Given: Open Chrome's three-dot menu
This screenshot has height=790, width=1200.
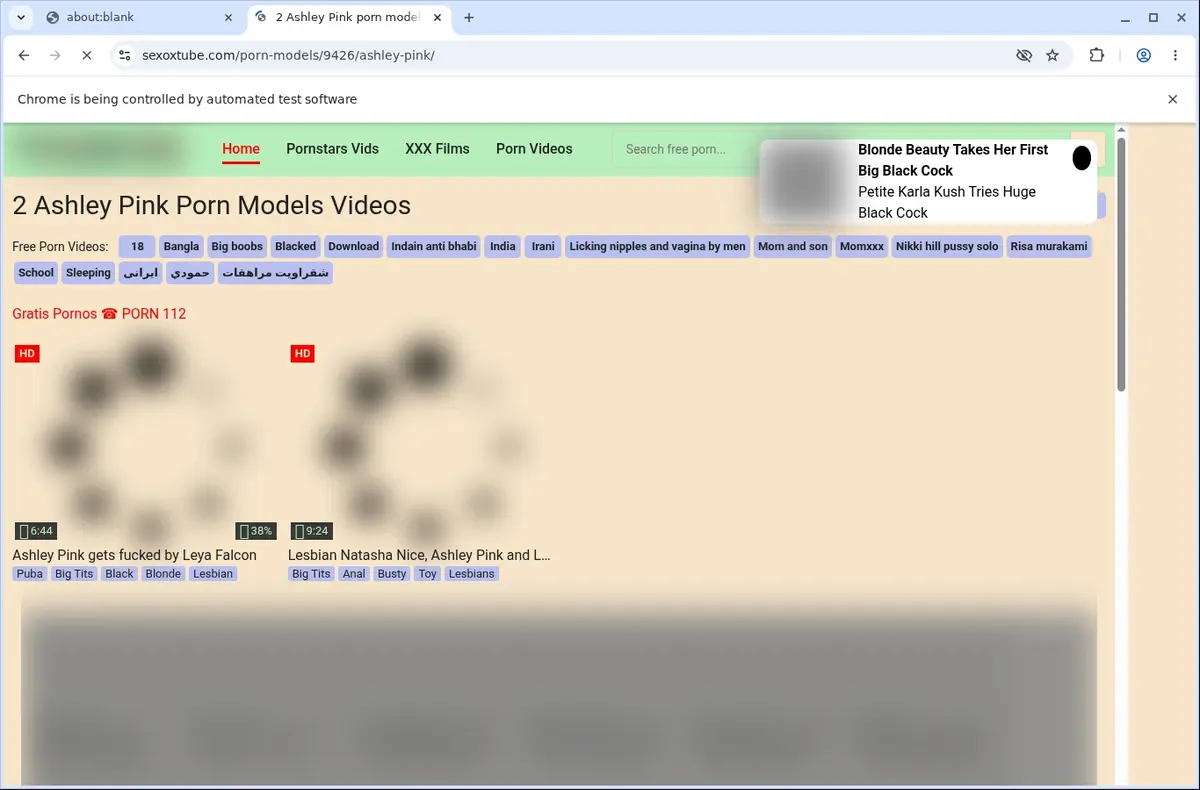Looking at the screenshot, I should tap(1175, 55).
